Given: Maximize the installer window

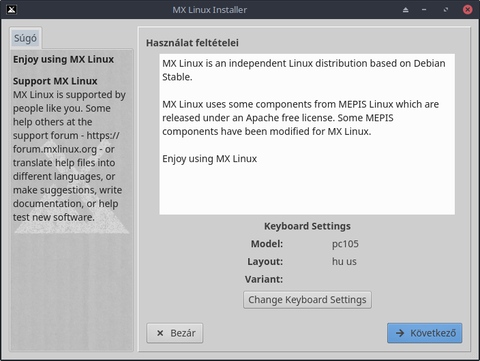Looking at the screenshot, I should pos(446,10).
